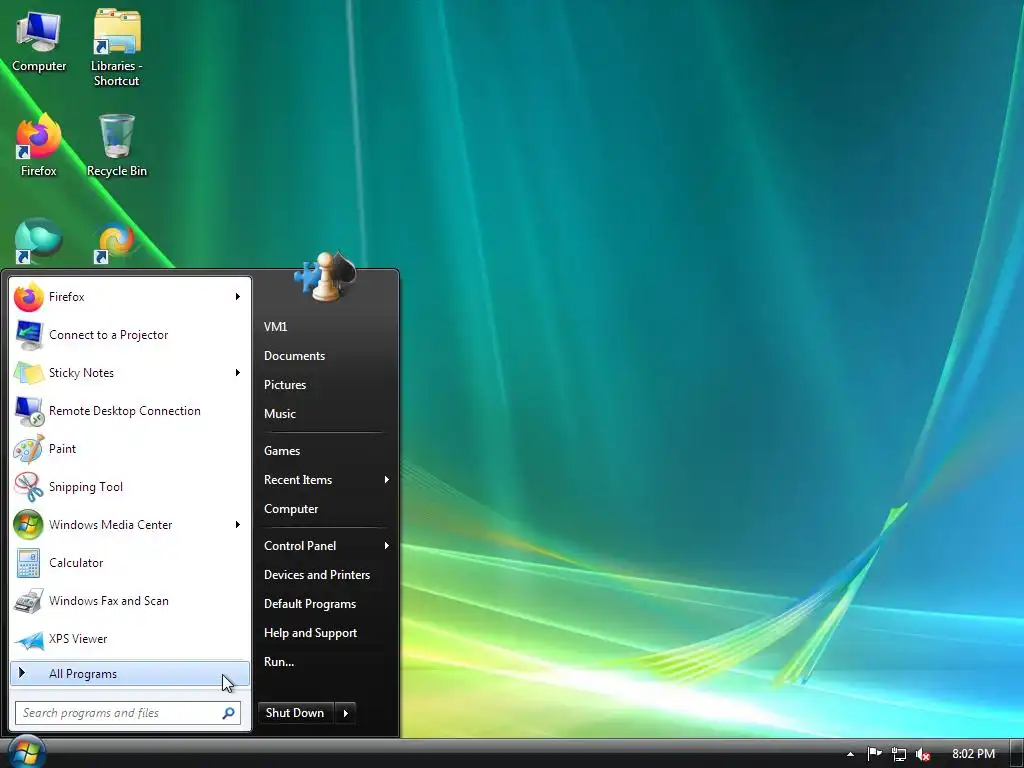Select the colorful swirl shortcut under Recycle Bin

(x=116, y=242)
